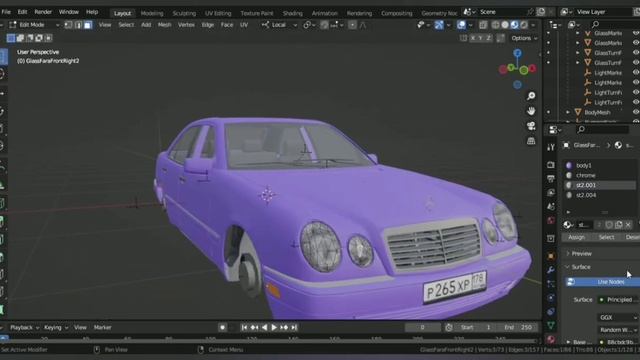Open the Output properties tab
This screenshot has width=640, height=360.
pos(551,179)
